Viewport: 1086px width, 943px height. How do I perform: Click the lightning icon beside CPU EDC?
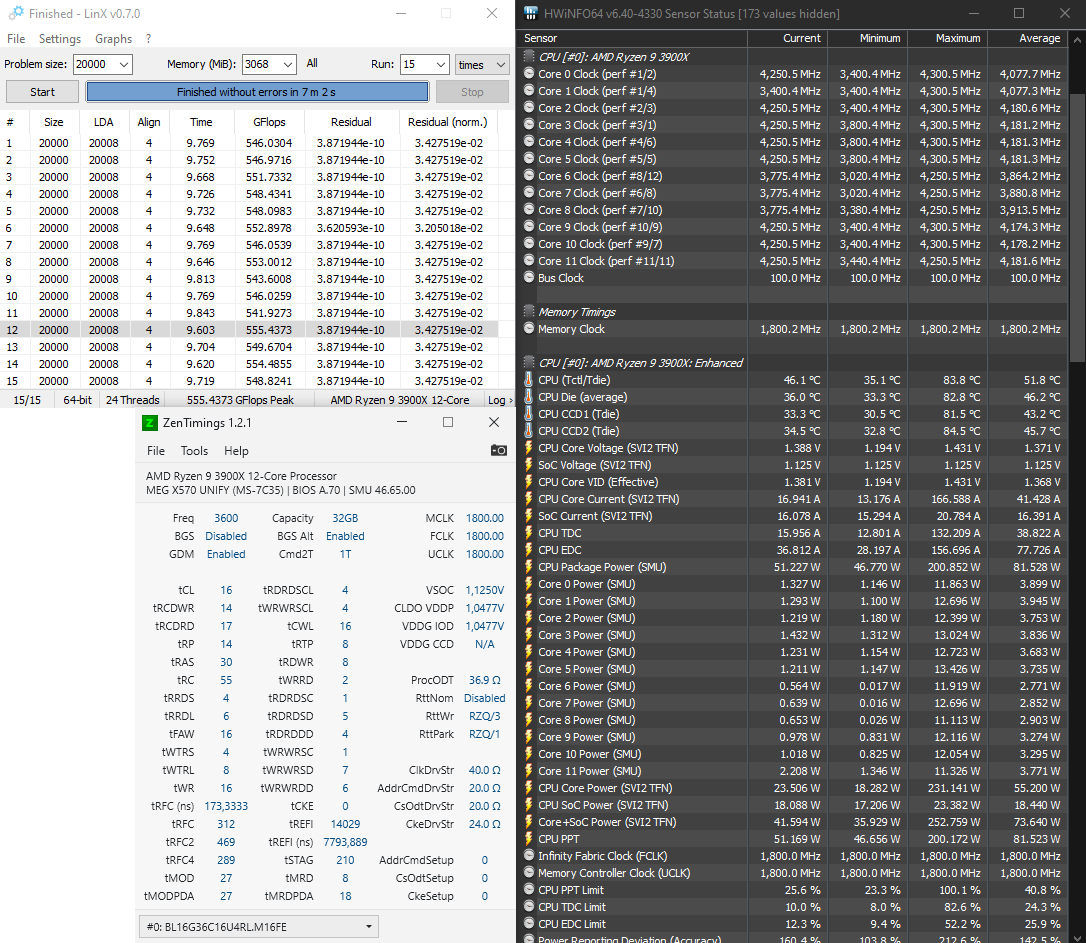[528, 550]
